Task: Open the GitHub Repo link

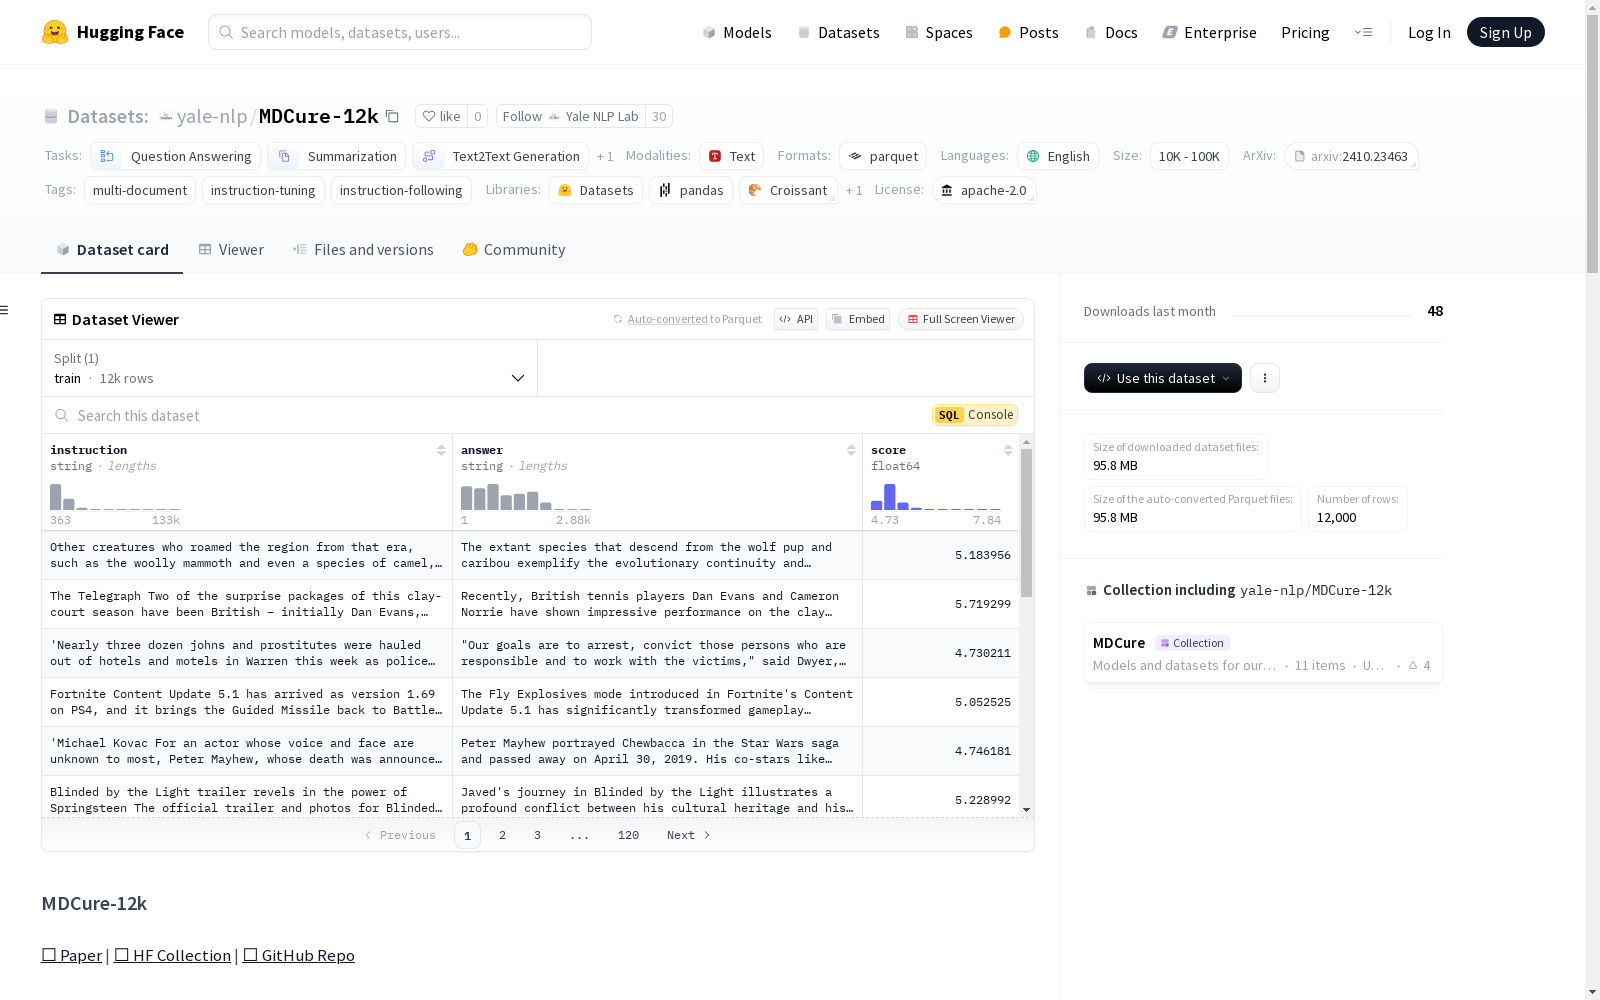Action: 299,955
